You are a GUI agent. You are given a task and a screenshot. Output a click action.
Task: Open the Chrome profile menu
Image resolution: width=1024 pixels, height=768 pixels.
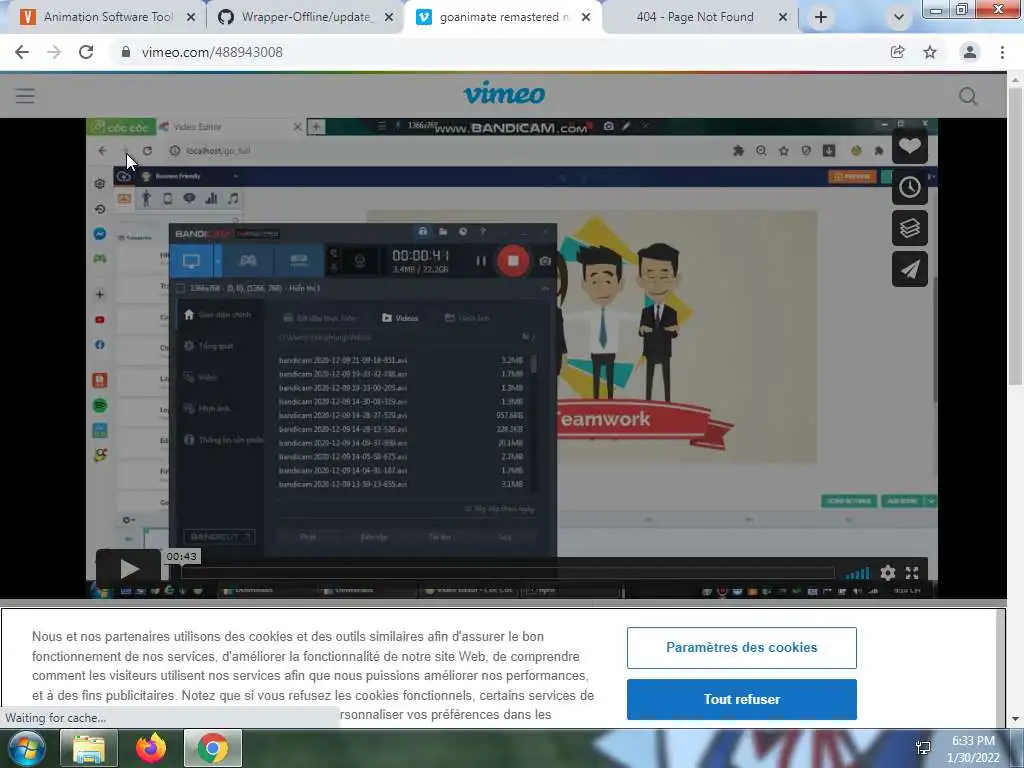[x=970, y=52]
